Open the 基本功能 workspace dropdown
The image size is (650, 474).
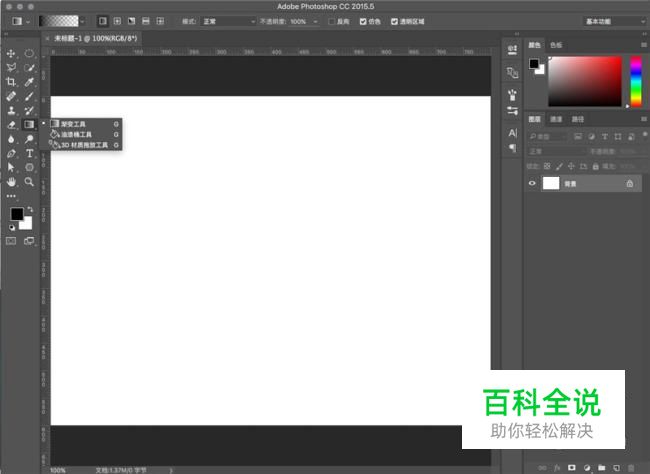(x=613, y=21)
